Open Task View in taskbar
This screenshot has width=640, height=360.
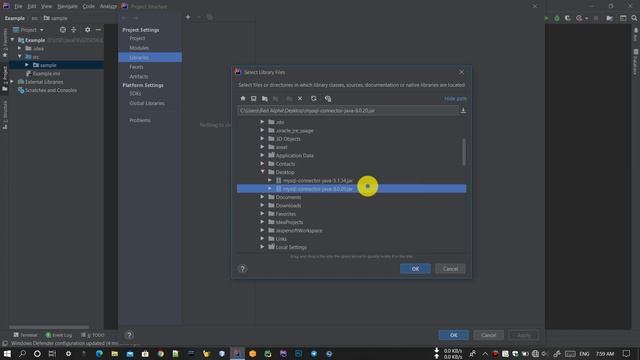tap(52, 353)
